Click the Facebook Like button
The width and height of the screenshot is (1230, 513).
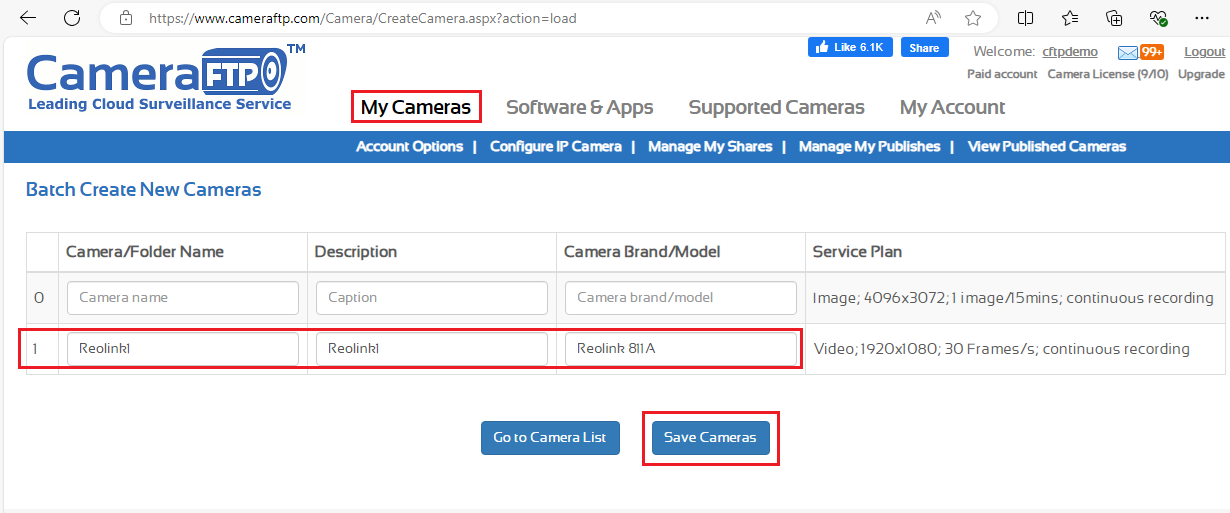pyautogui.click(x=850, y=47)
